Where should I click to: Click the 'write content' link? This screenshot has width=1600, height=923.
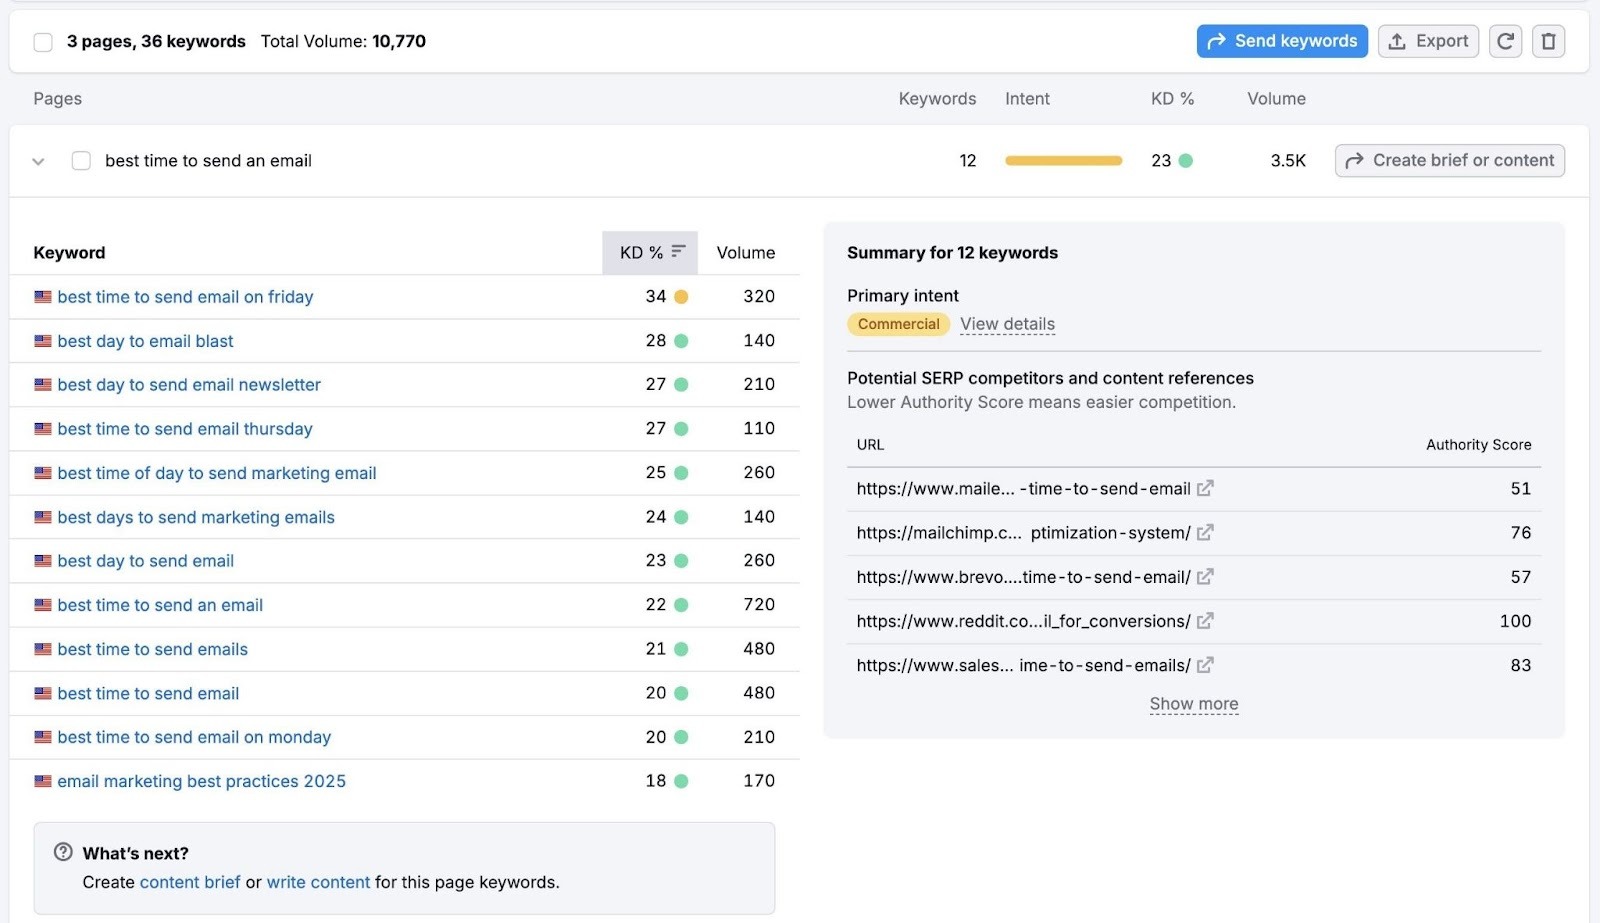click(x=318, y=882)
